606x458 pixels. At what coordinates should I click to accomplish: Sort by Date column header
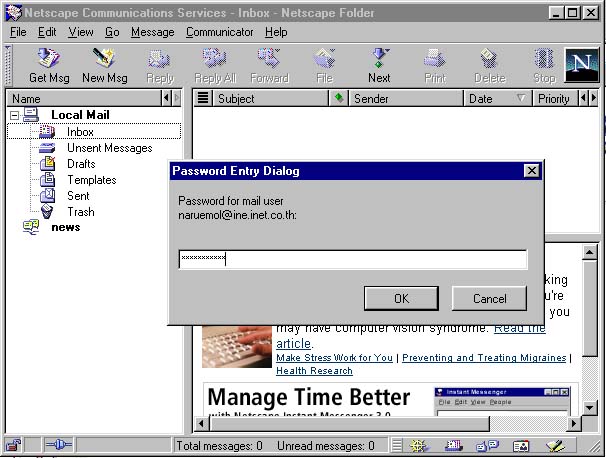497,98
